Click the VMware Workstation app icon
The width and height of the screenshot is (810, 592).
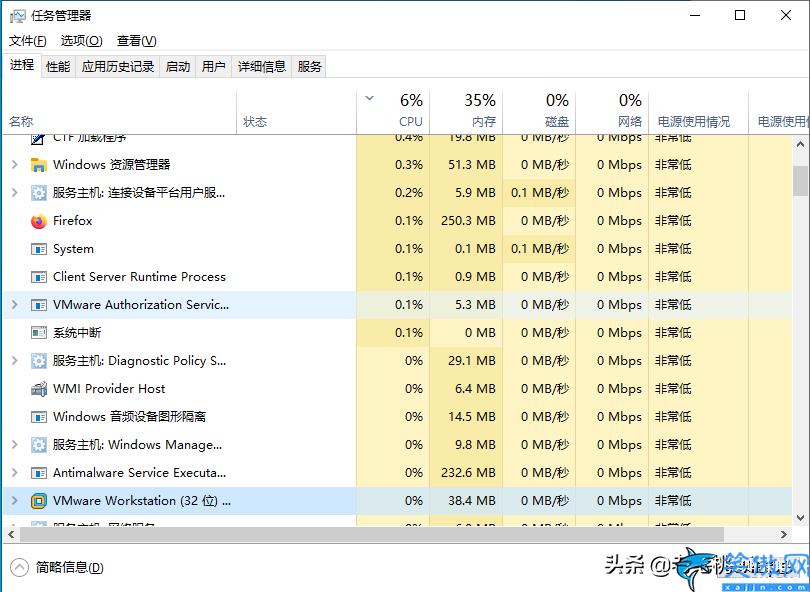coord(39,501)
